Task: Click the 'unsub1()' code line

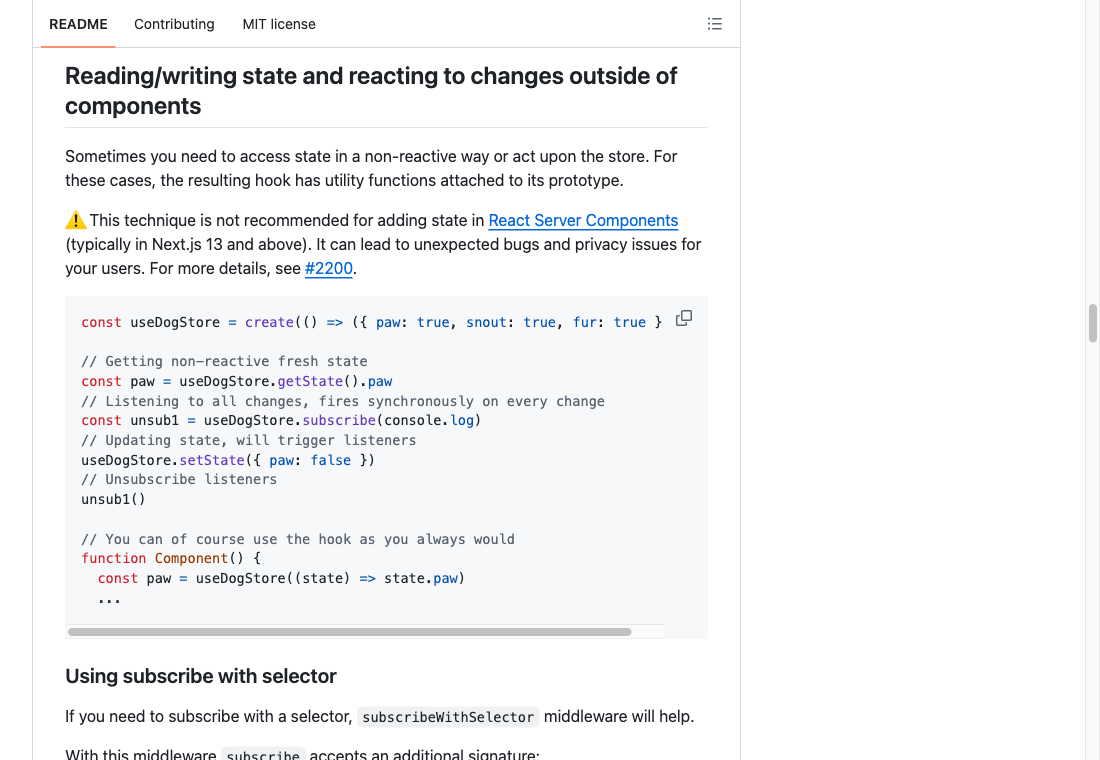Action: pyautogui.click(x=113, y=499)
